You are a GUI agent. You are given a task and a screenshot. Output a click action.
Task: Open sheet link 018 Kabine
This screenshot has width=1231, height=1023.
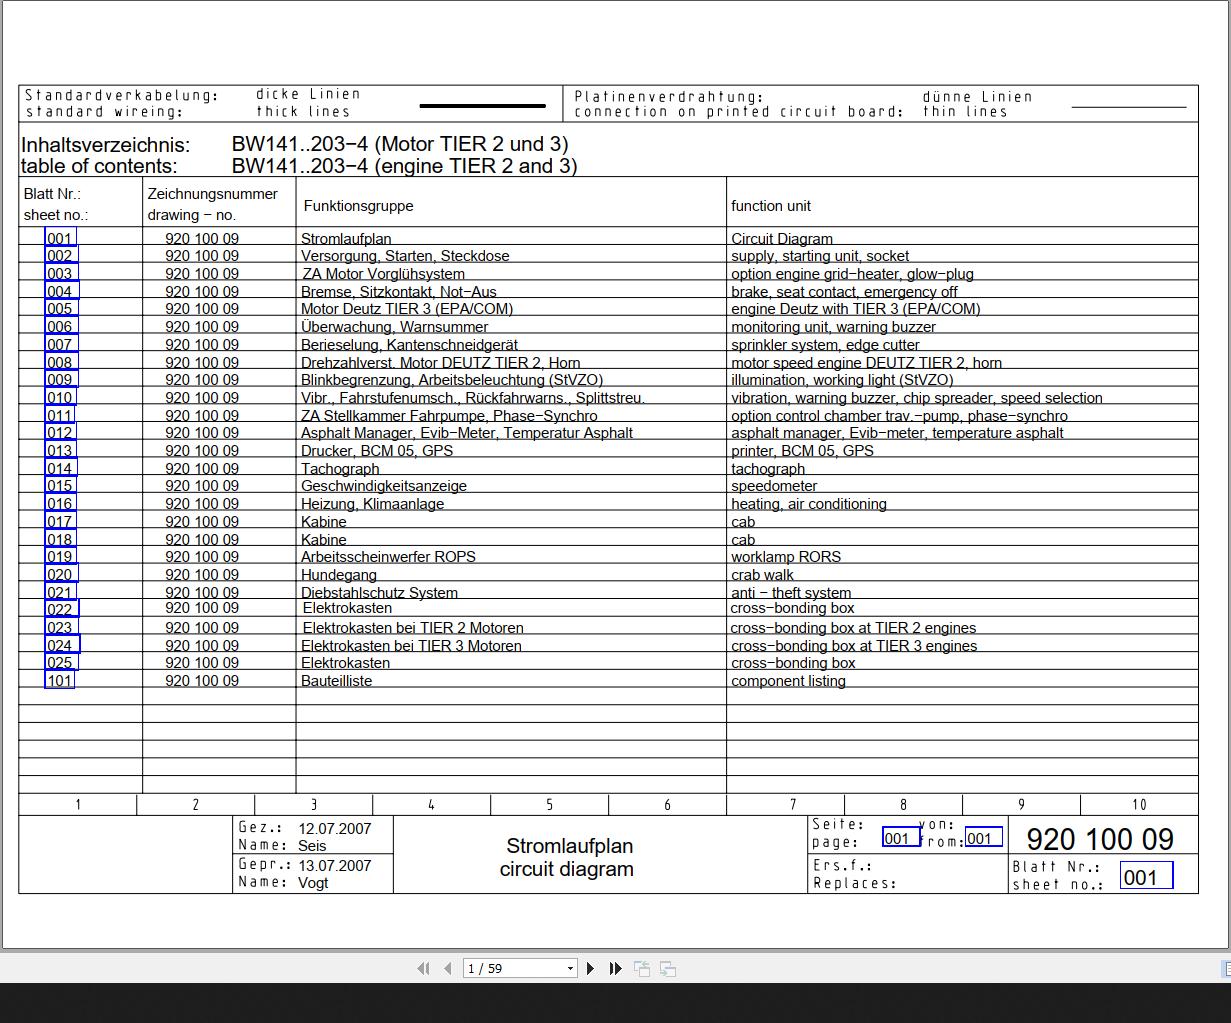[x=60, y=539]
